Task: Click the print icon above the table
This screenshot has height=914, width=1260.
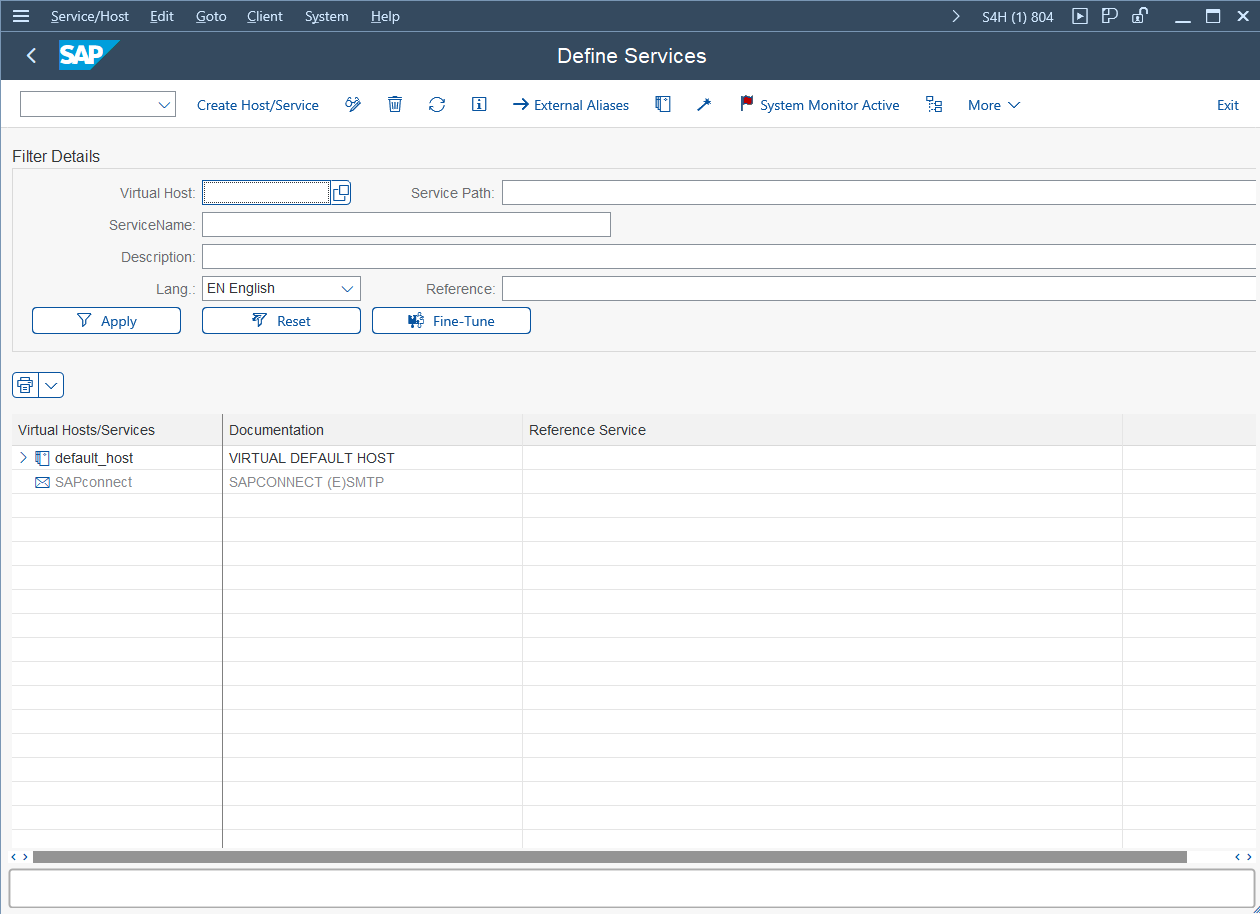Action: click(25, 385)
